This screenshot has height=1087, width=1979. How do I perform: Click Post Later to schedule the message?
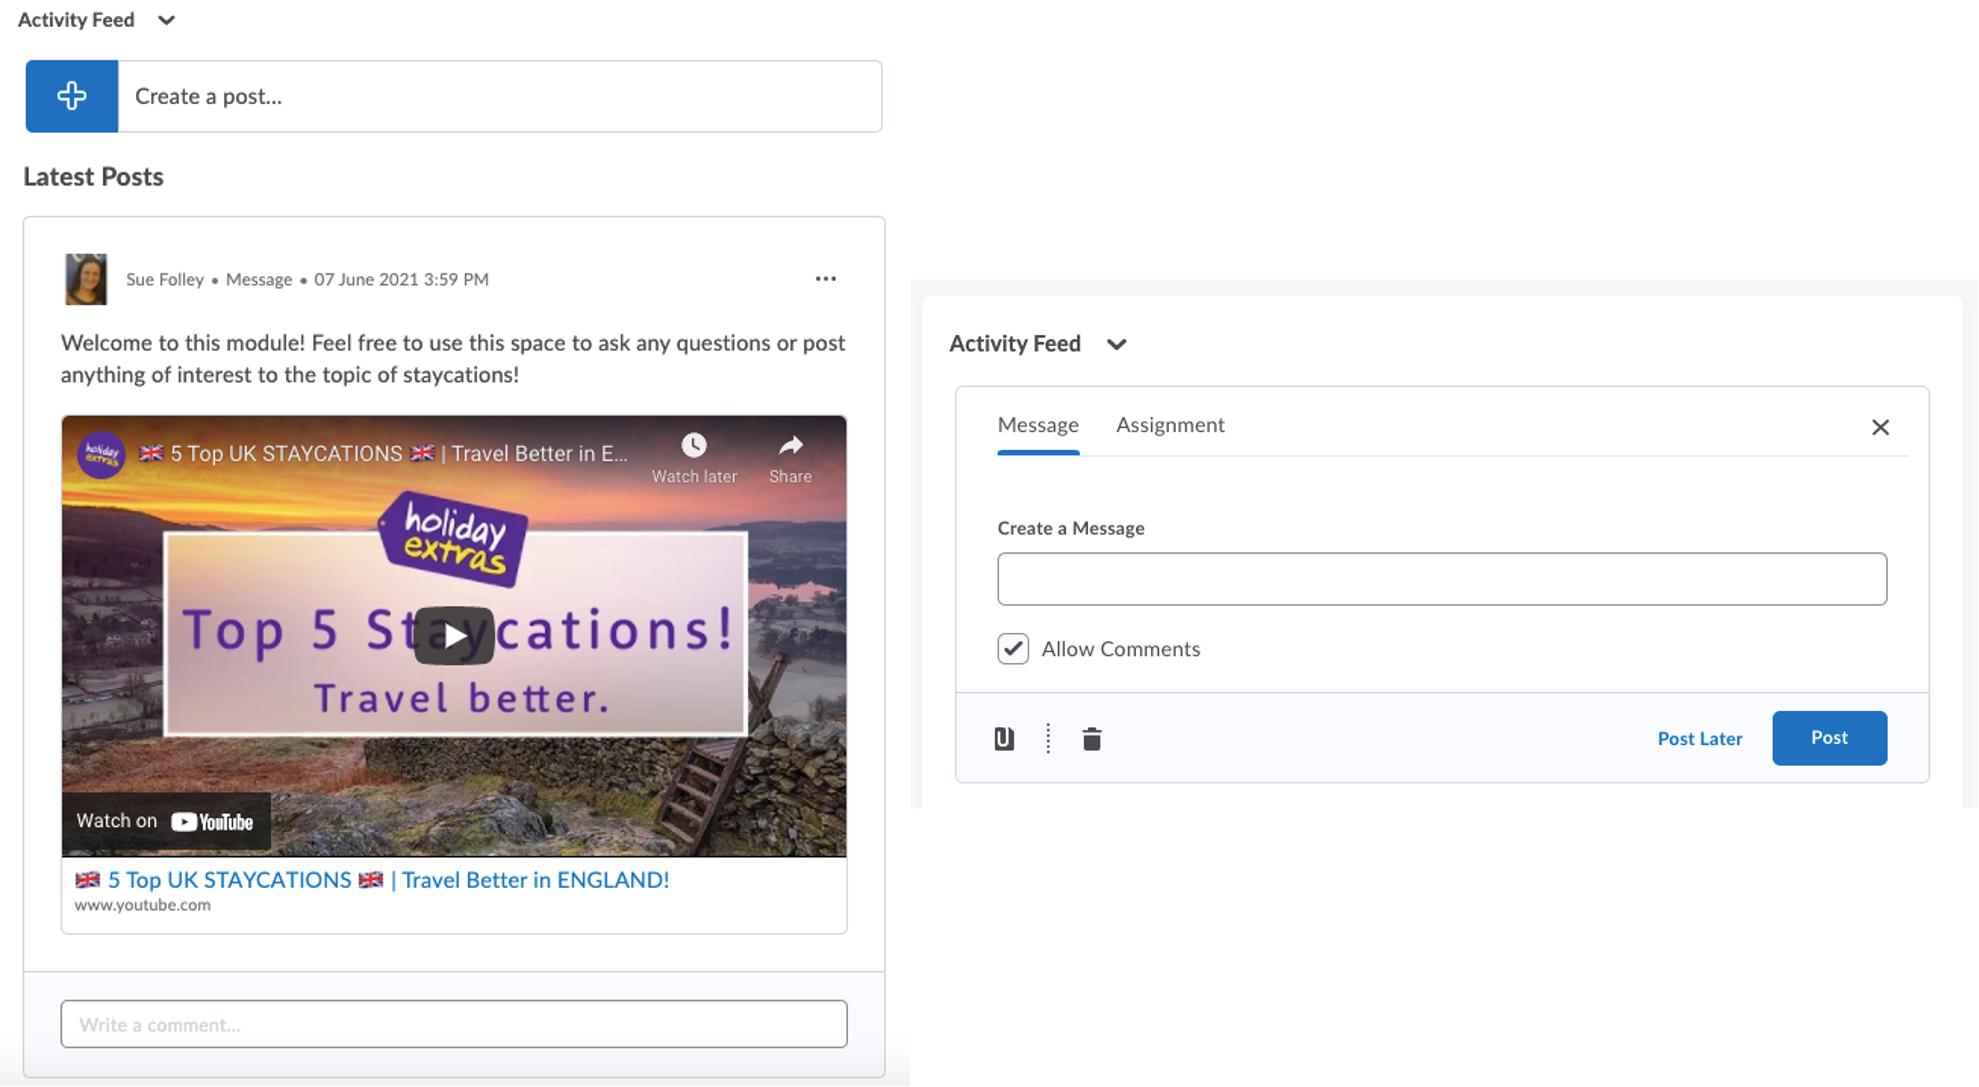tap(1699, 738)
